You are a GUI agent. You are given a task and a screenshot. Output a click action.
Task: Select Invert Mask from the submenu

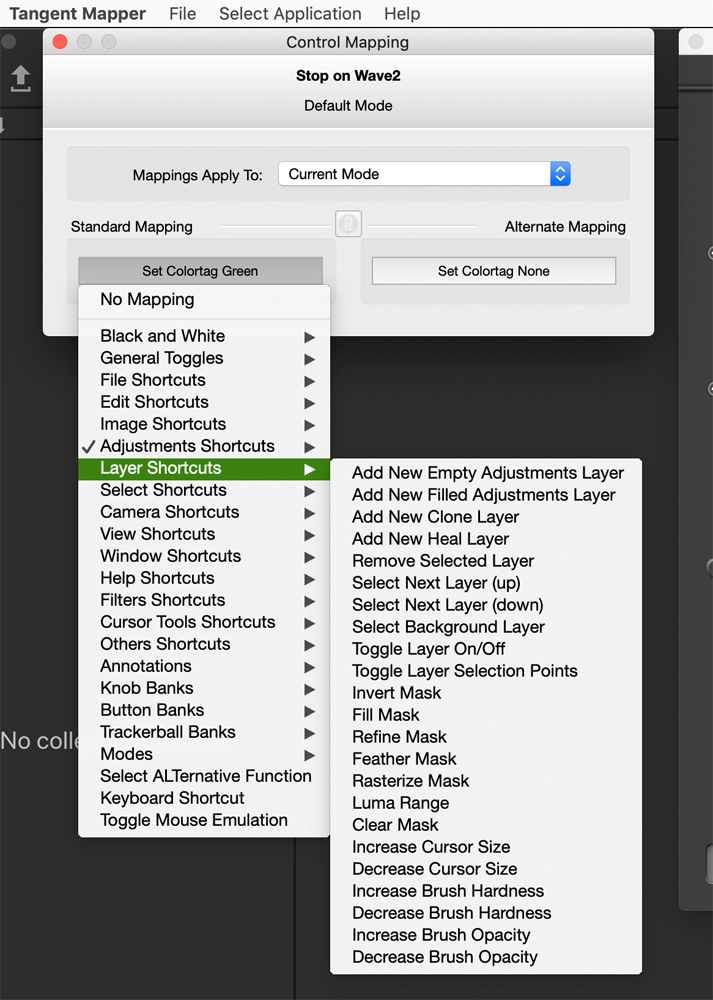396,693
